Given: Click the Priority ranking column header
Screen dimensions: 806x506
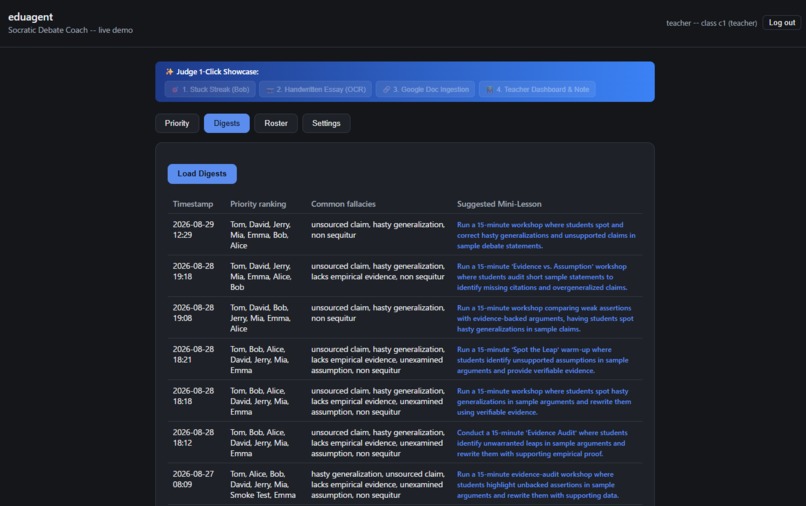Looking at the screenshot, I should pos(258,204).
